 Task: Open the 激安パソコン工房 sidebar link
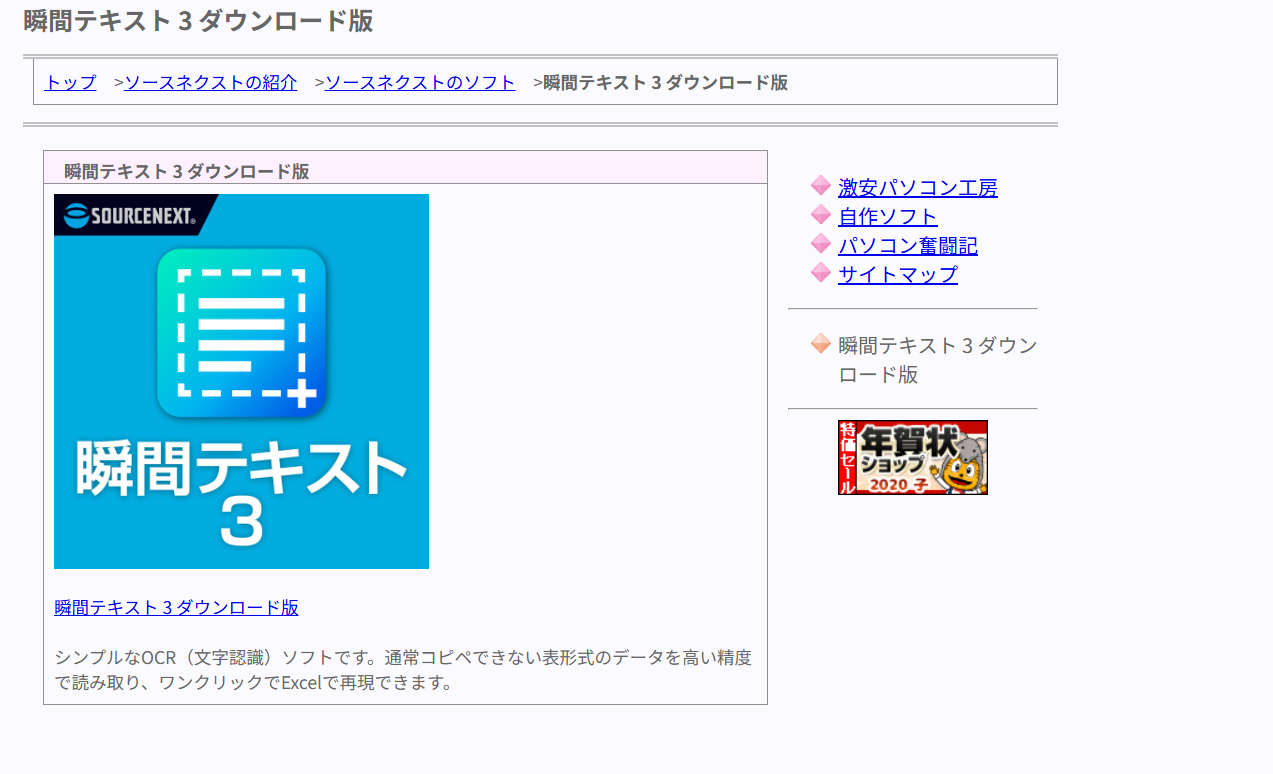point(918,187)
